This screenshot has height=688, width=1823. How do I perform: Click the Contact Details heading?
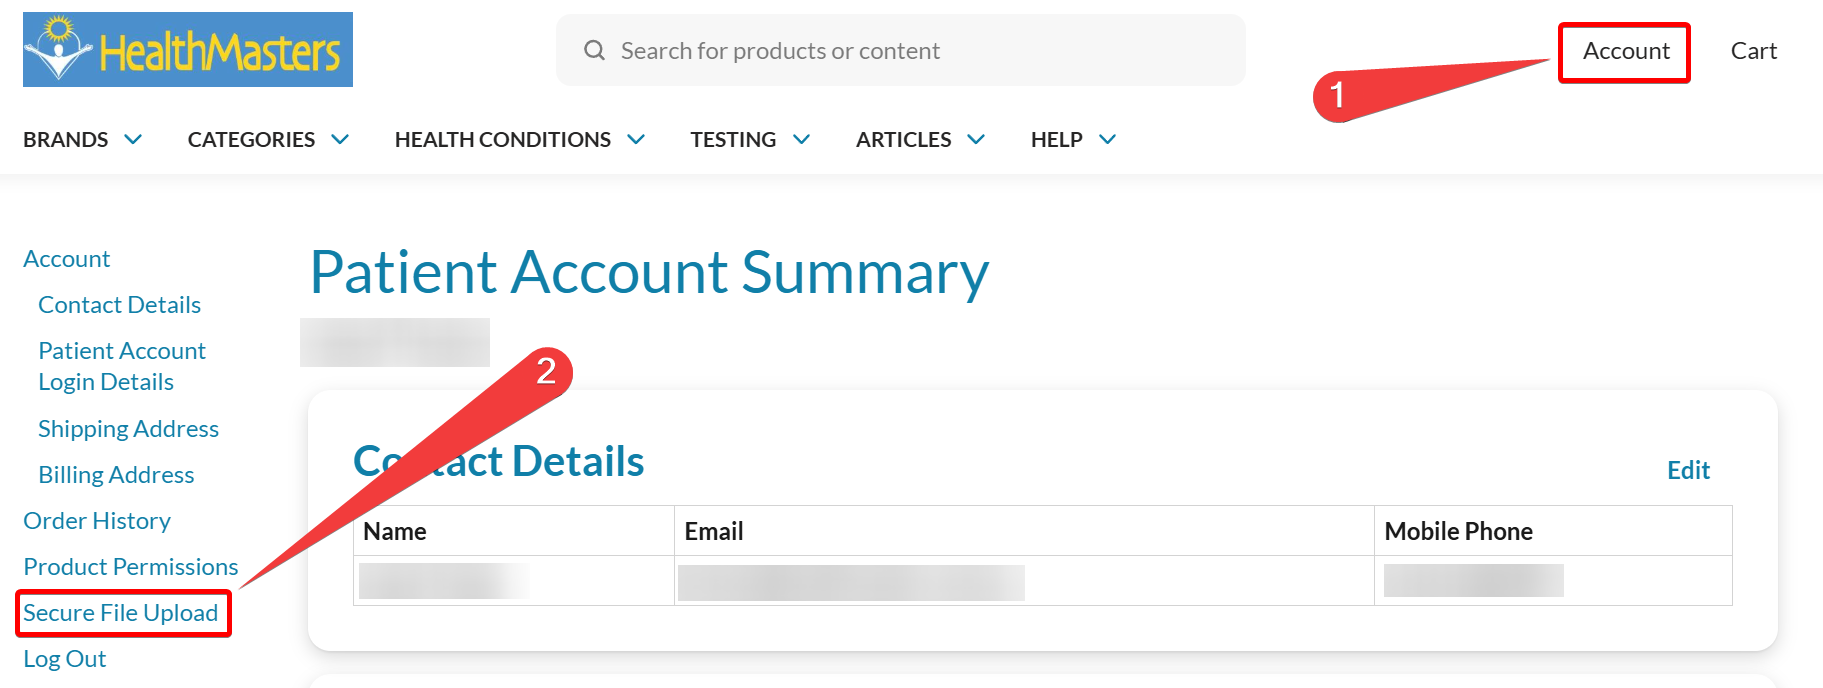click(499, 461)
